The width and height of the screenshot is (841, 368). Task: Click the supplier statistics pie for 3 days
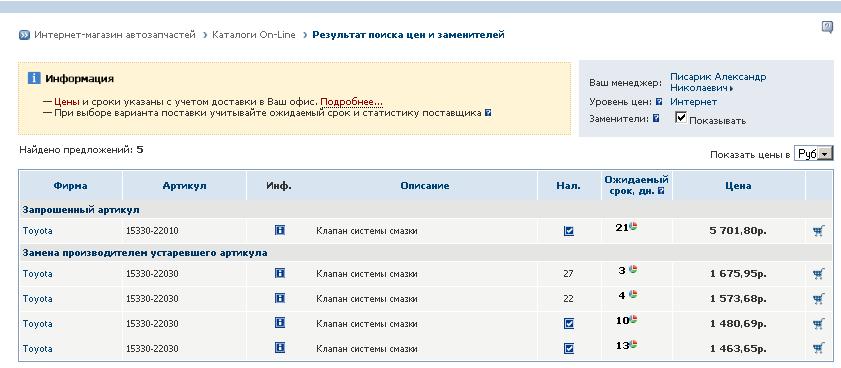point(633,269)
